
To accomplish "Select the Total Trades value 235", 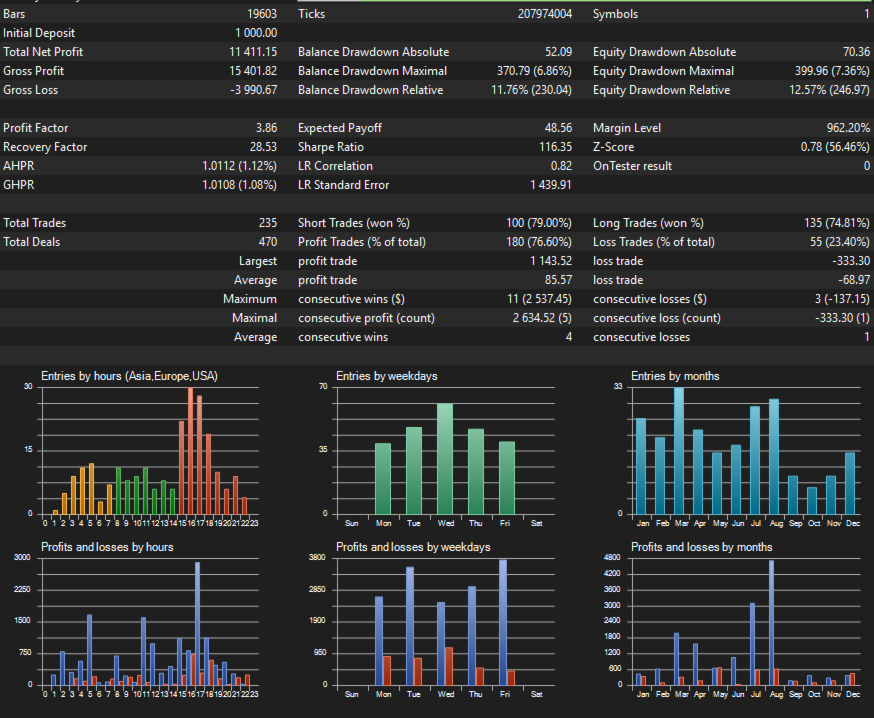I will [x=268, y=222].
